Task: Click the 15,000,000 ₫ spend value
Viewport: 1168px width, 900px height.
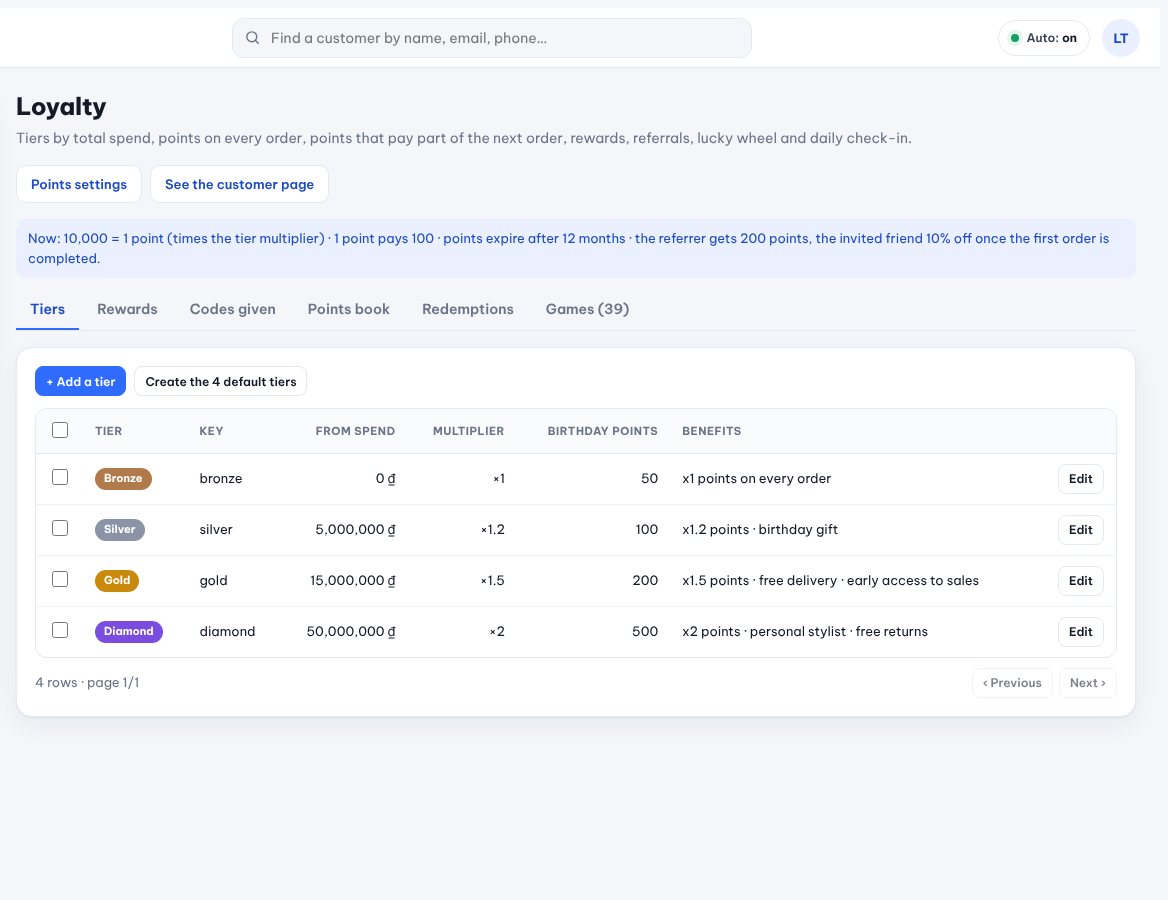Action: (352, 580)
